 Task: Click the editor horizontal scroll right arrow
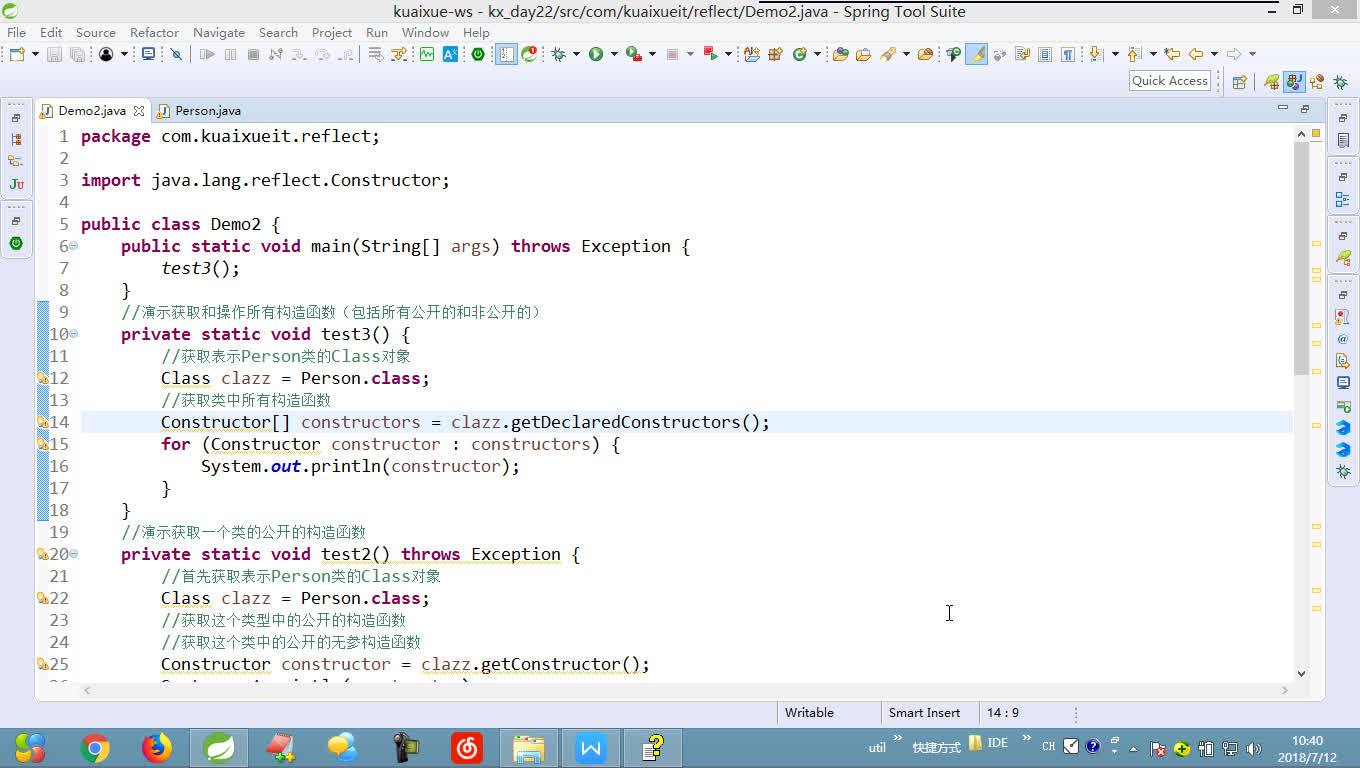click(1285, 690)
